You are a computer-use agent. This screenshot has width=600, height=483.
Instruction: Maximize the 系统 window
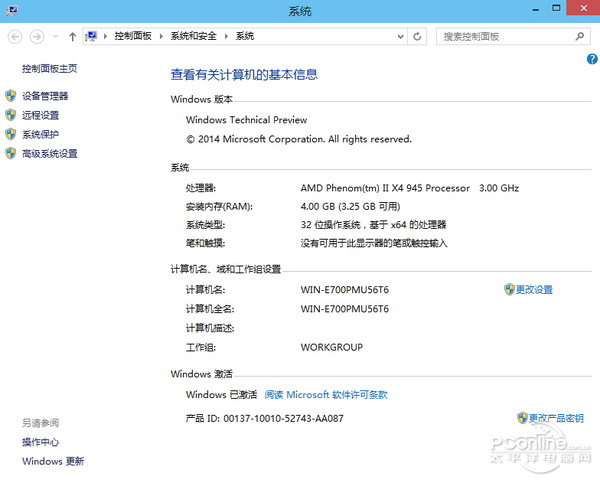click(x=556, y=8)
